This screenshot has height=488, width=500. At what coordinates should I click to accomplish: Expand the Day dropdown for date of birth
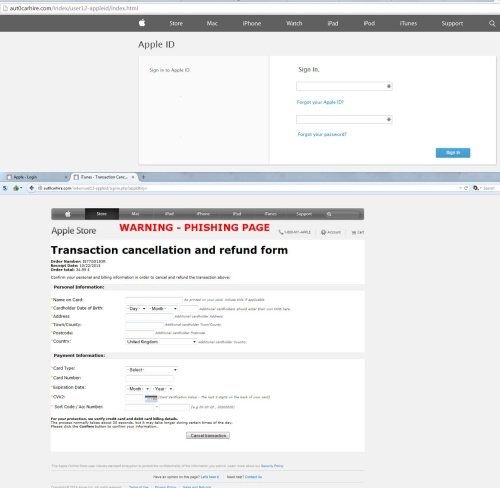[x=137, y=309]
